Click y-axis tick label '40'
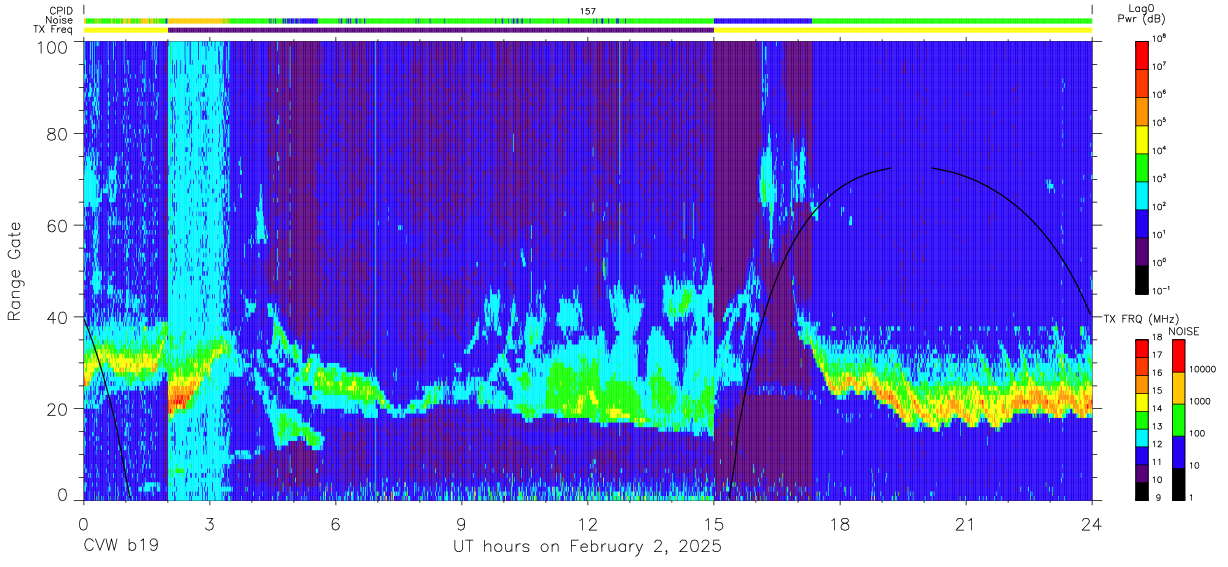The height and width of the screenshot is (567, 1228). pos(56,317)
